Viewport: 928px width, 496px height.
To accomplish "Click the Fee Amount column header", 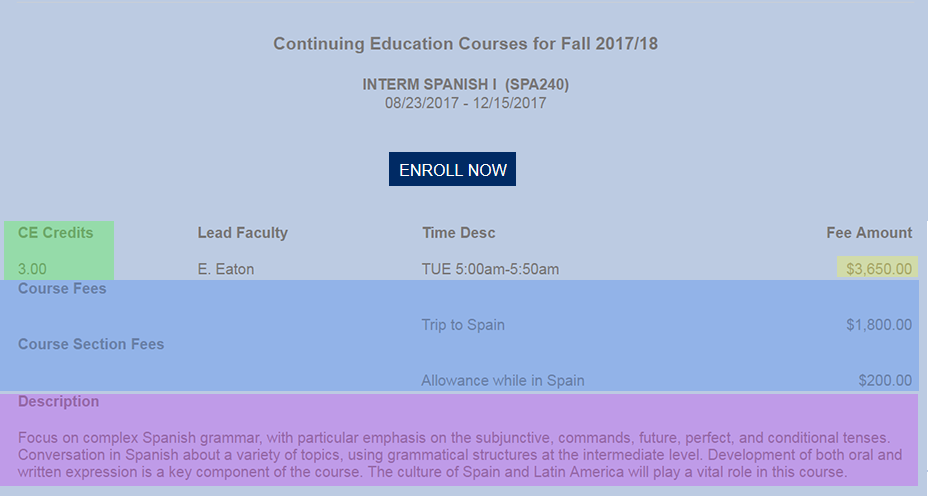I will tap(869, 233).
